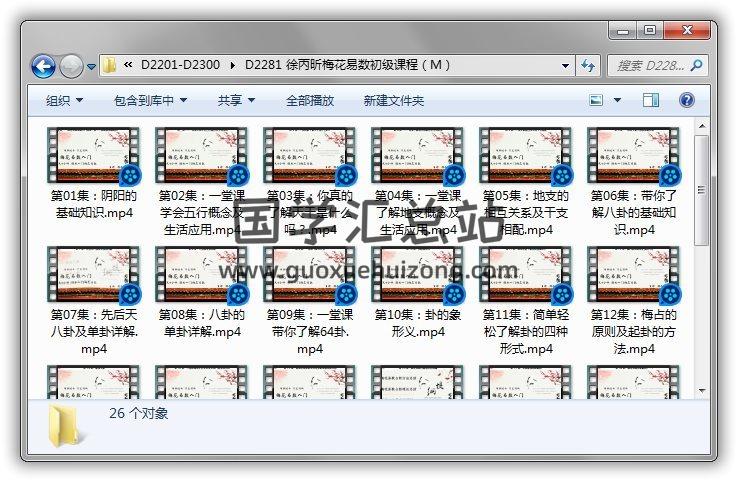Image resolution: width=738 pixels, height=482 pixels.
Task: Open the address bar history dropdown
Action: (x=565, y=66)
